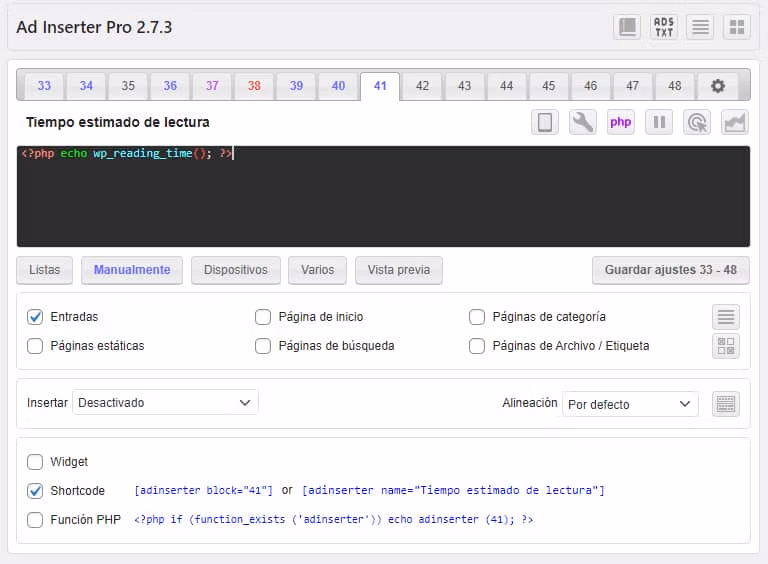Open the Insertar Desactivado dropdown
Screen dimensions: 768x564
point(165,402)
